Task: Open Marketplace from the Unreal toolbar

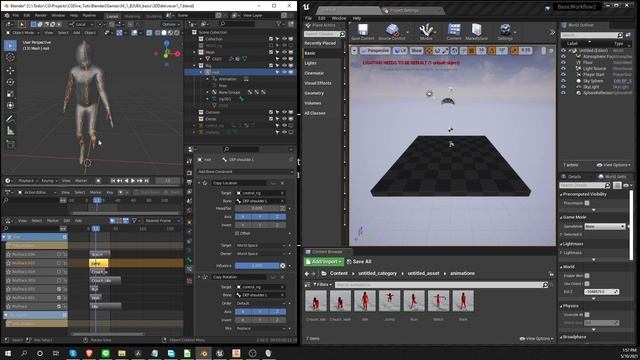Action: coord(476,32)
